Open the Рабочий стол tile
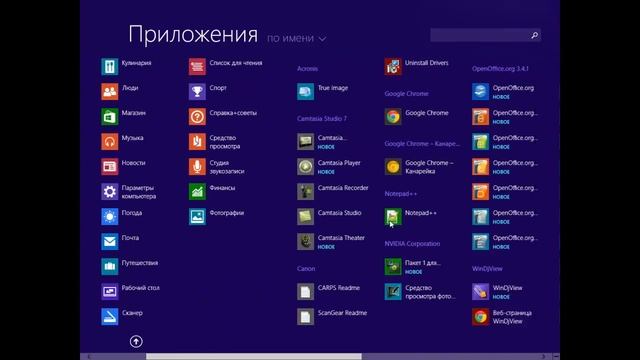640x360 pixels. click(109, 291)
